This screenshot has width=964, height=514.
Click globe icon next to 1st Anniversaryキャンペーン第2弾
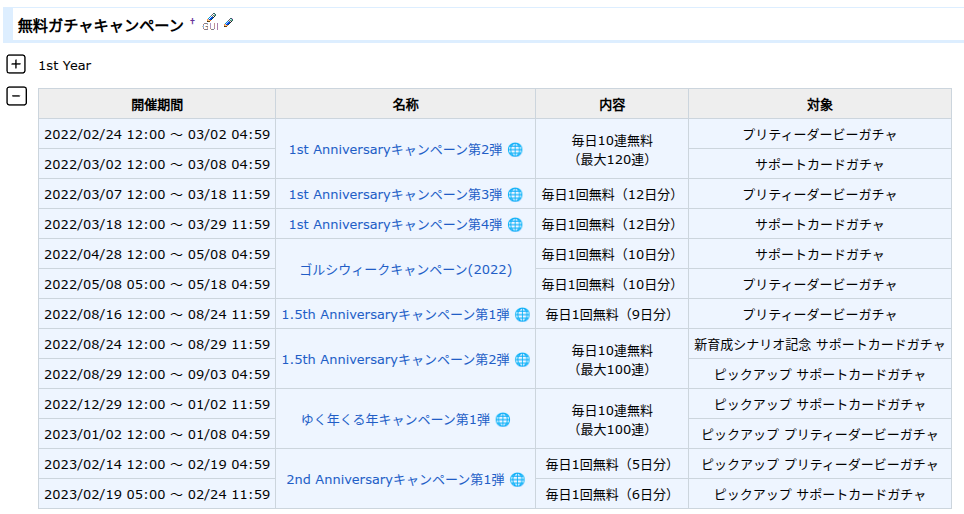pyautogui.click(x=515, y=149)
